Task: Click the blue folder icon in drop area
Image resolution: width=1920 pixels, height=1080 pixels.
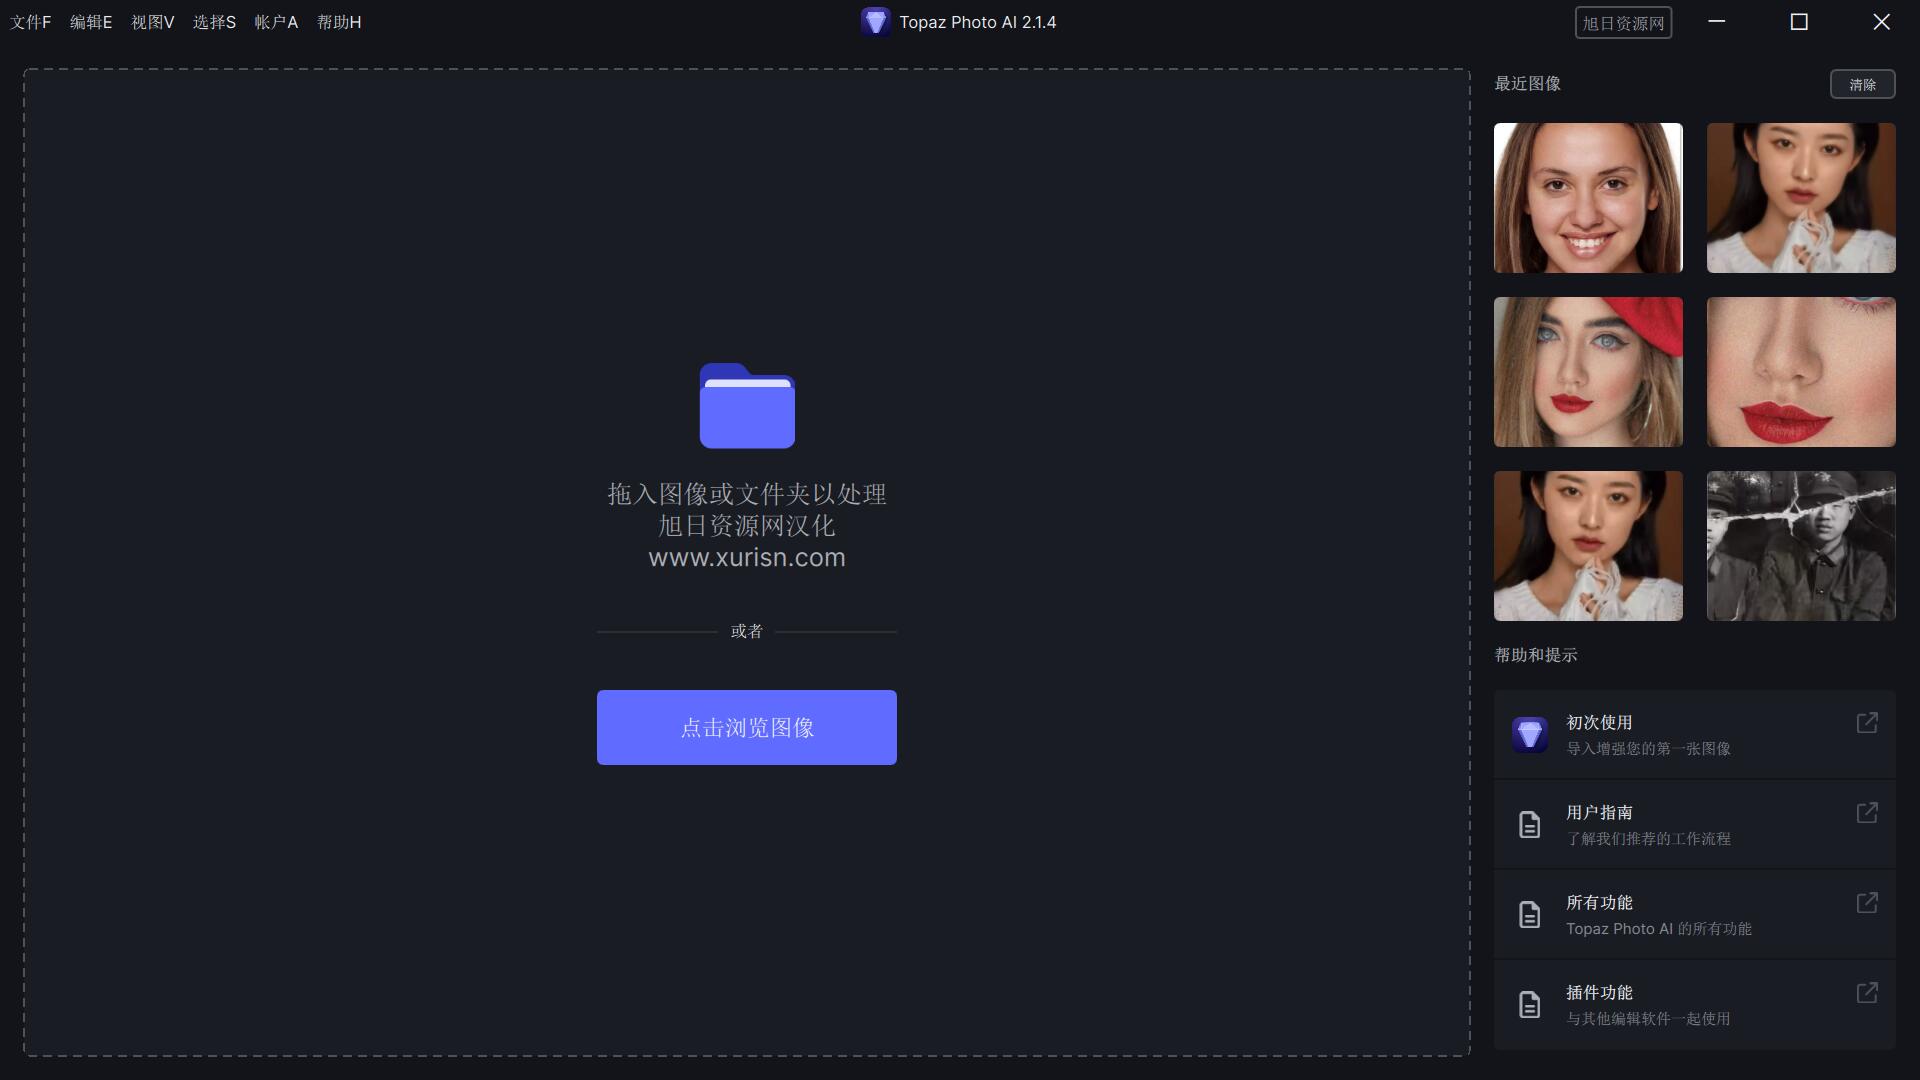Action: coord(747,405)
